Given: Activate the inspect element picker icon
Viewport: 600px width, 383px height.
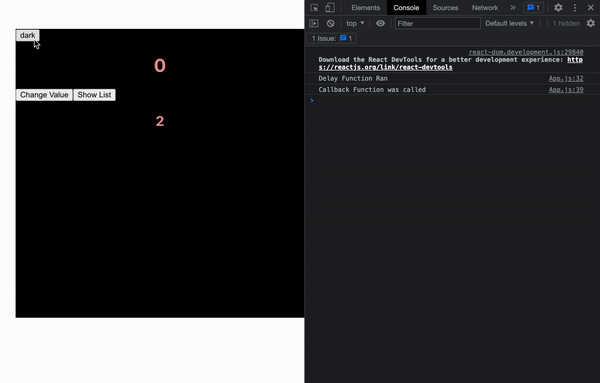Looking at the screenshot, I should (315, 8).
